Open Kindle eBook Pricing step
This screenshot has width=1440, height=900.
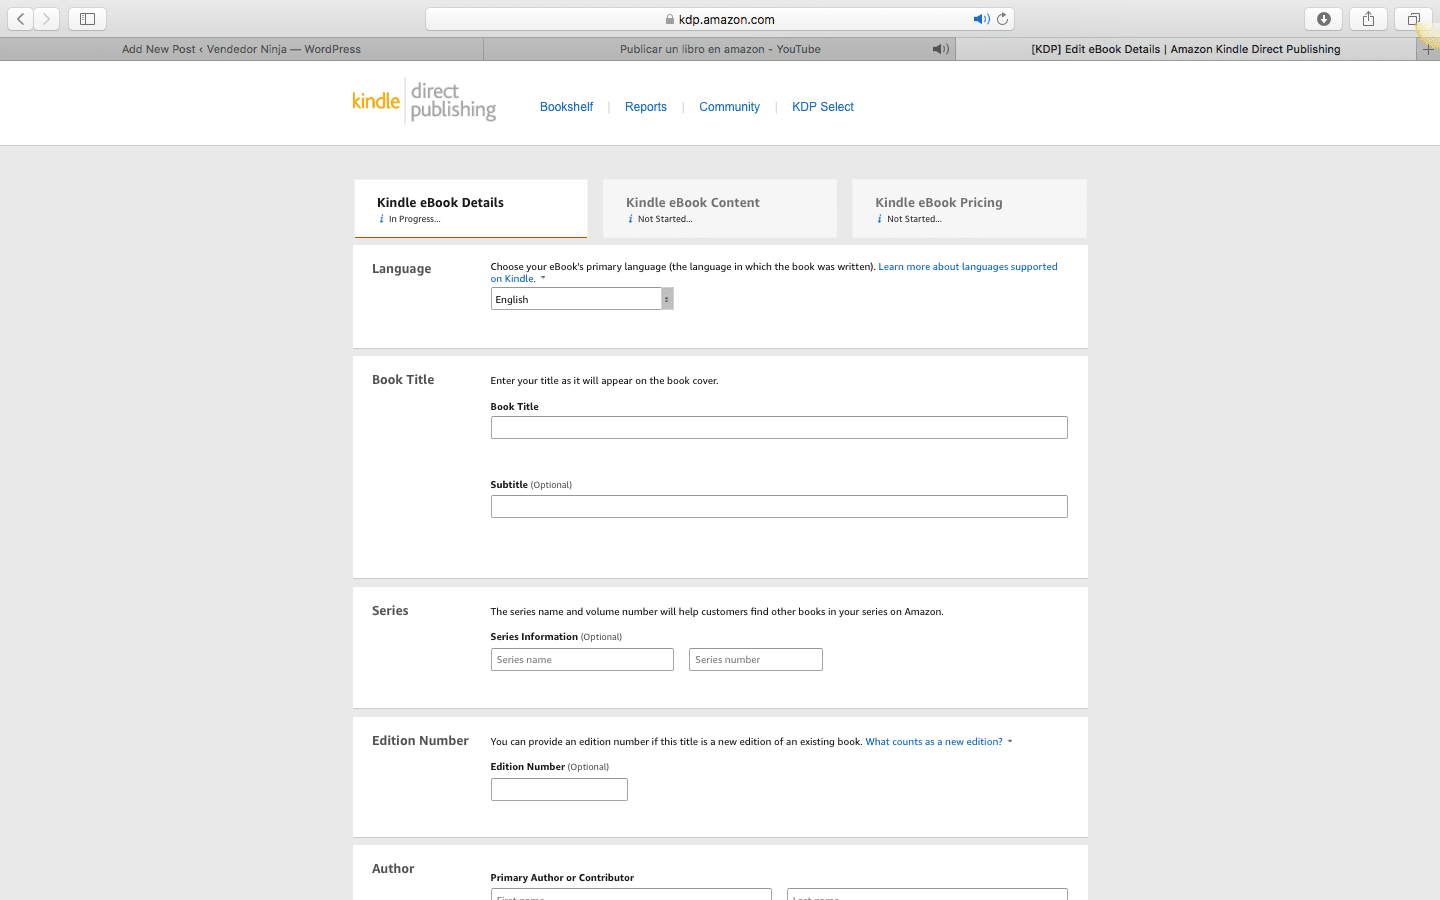pos(969,208)
